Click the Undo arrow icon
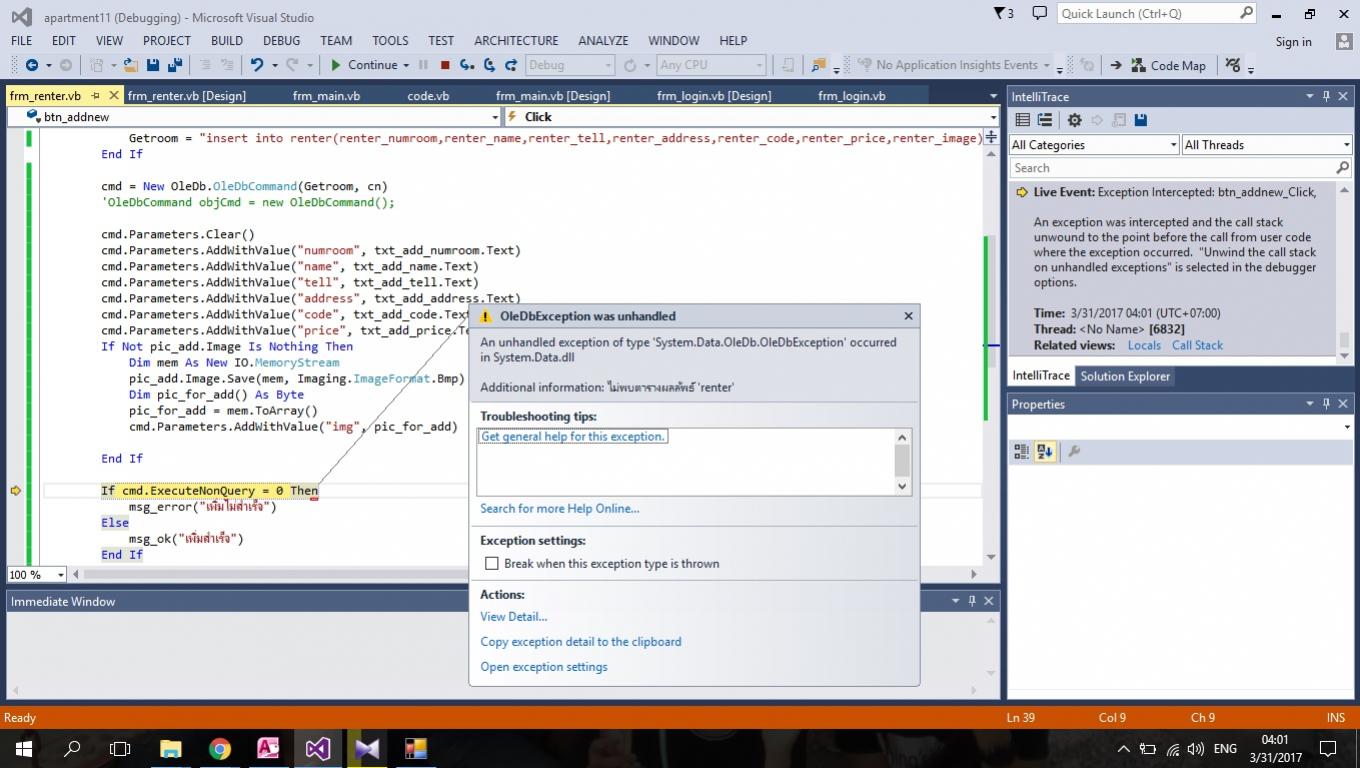 click(x=257, y=65)
